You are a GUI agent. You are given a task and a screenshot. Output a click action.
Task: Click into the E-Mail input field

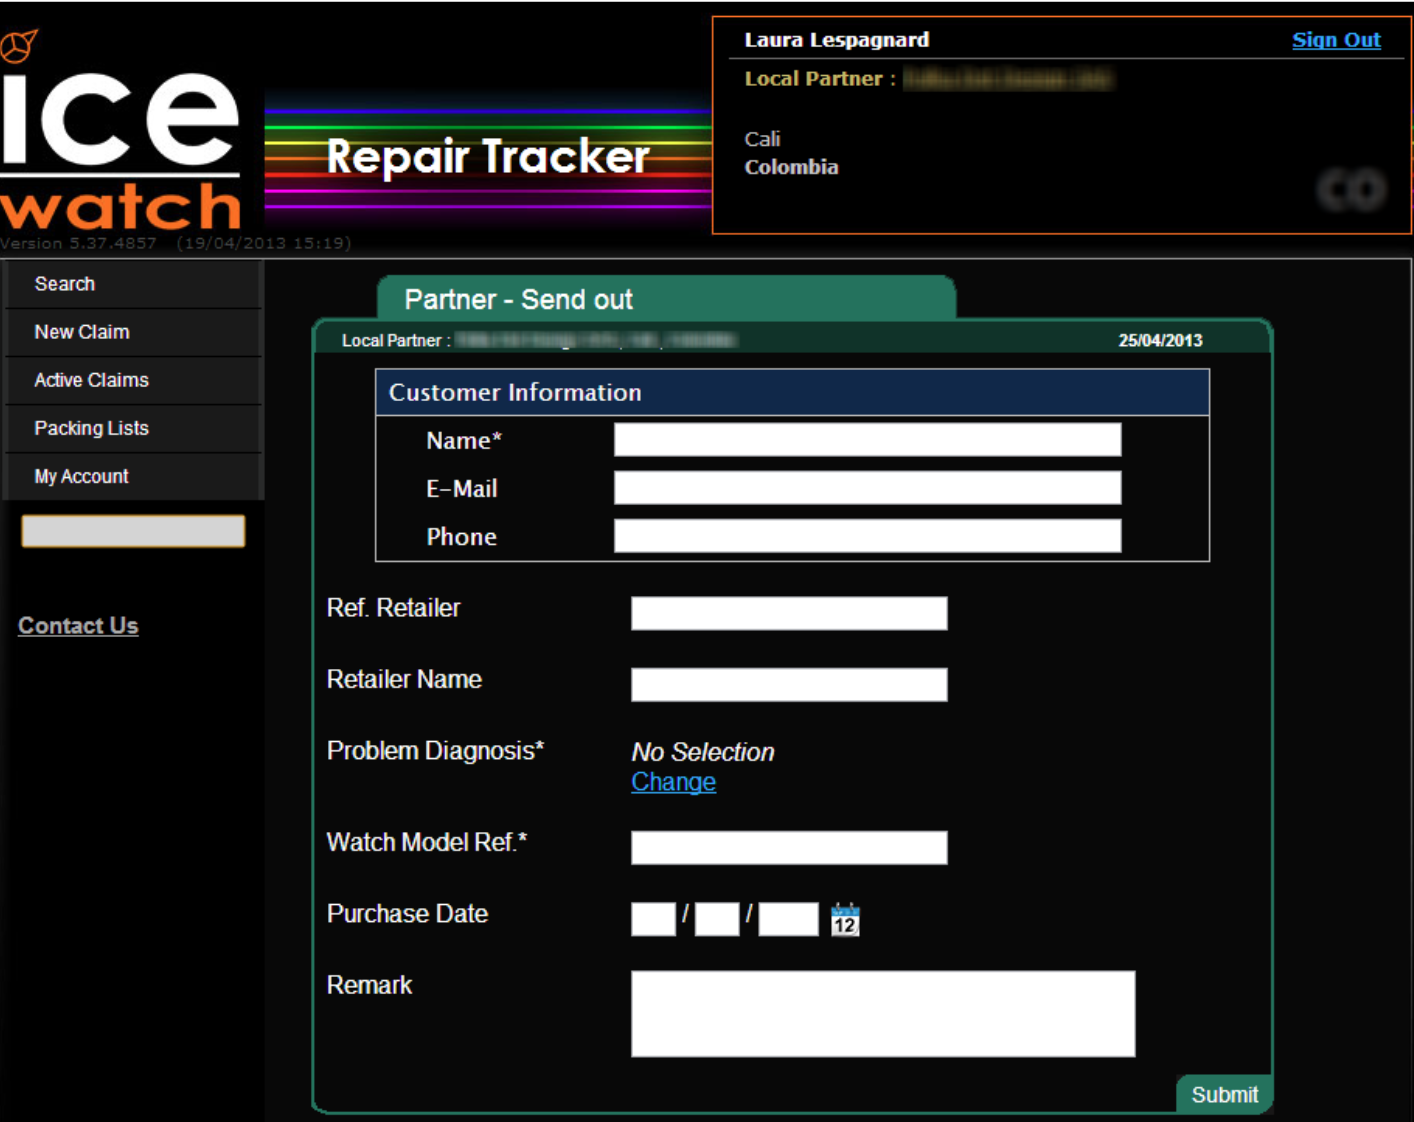867,488
